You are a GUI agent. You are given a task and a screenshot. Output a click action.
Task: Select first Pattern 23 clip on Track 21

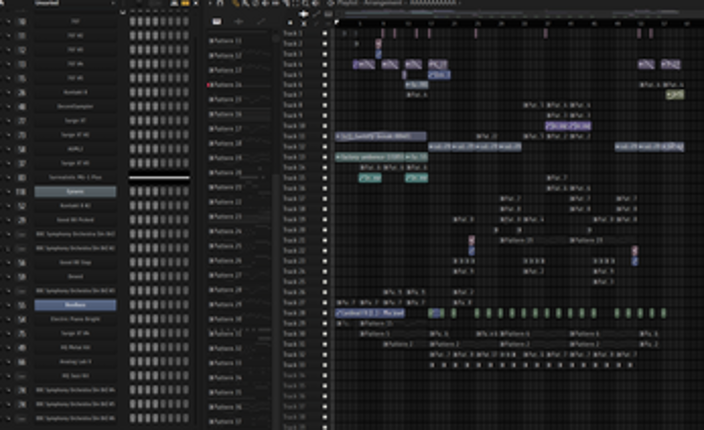533,241
